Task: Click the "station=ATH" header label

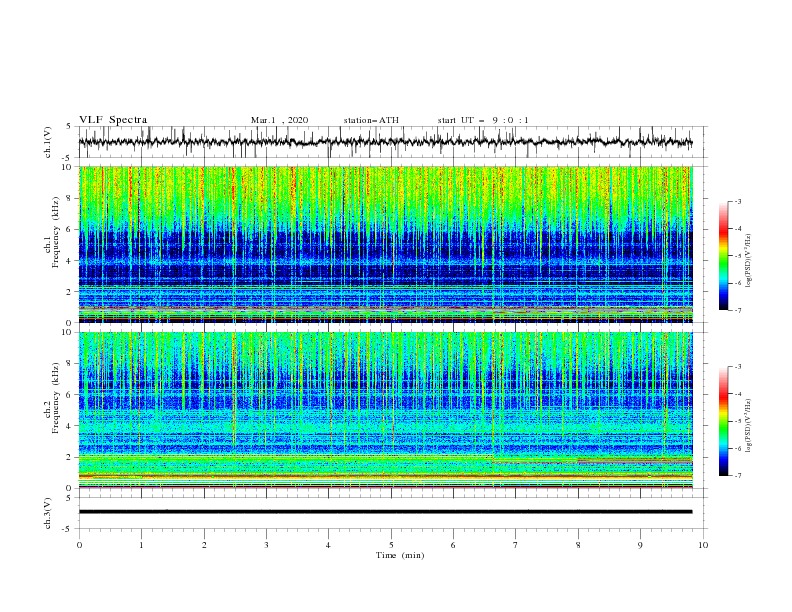Action: (x=371, y=120)
